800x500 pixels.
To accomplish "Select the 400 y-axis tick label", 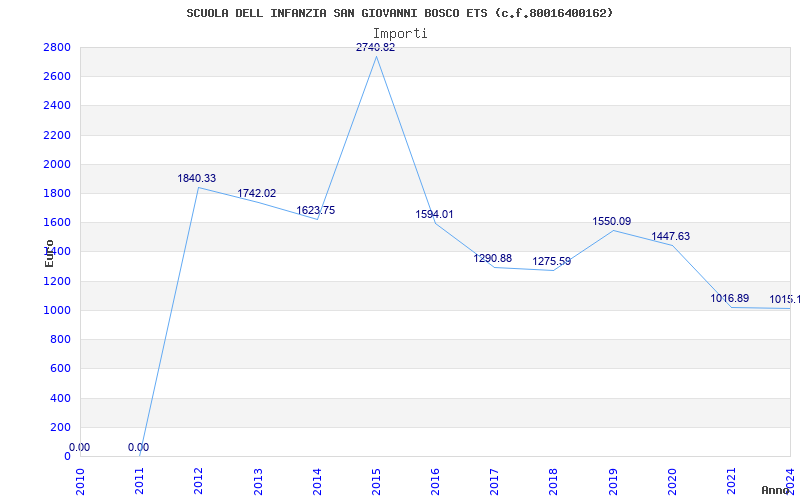I will point(60,398).
